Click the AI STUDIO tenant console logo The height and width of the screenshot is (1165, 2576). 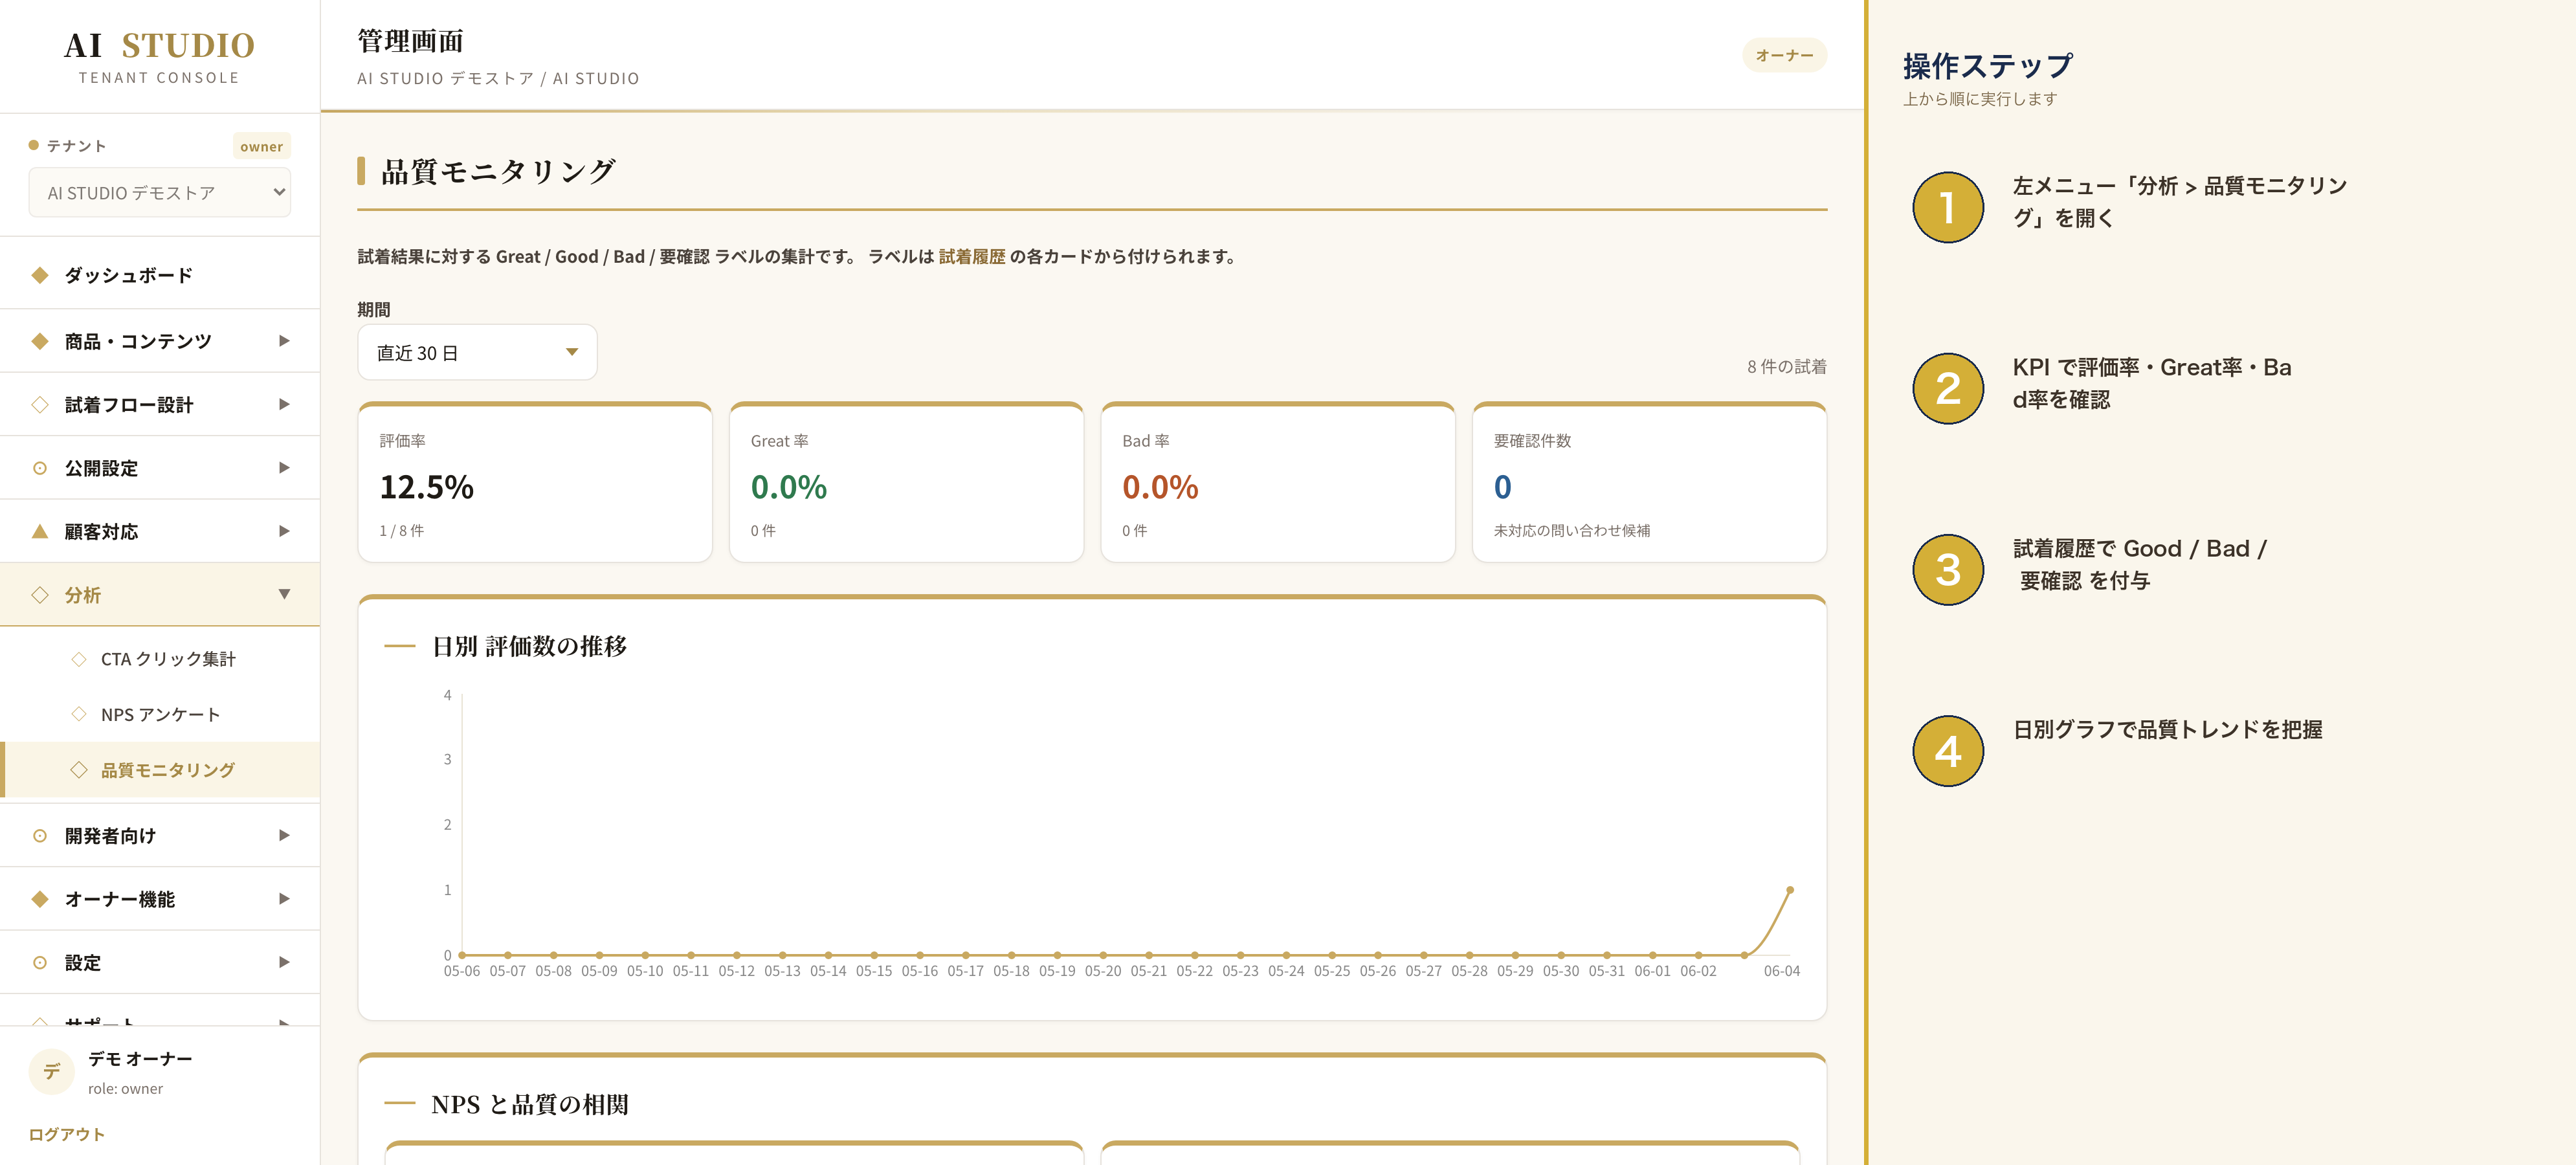(x=160, y=57)
